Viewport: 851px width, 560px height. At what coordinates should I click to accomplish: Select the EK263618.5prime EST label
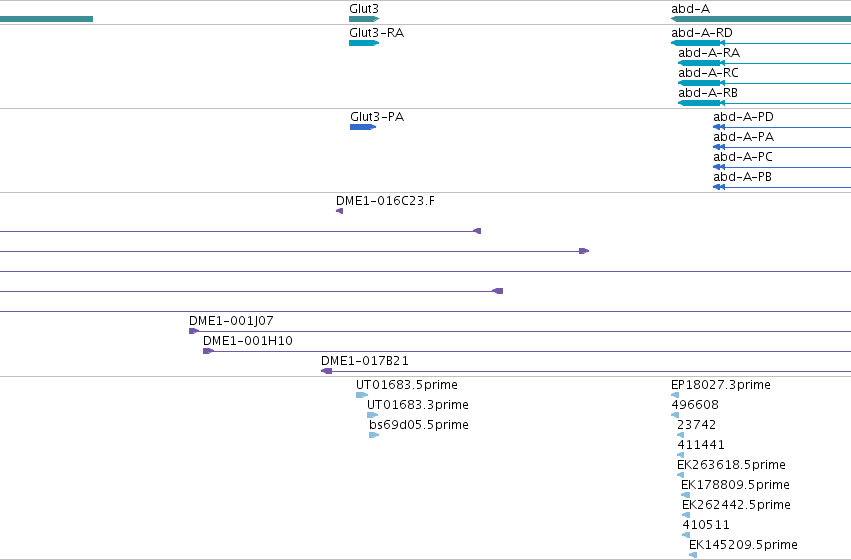[x=731, y=465]
